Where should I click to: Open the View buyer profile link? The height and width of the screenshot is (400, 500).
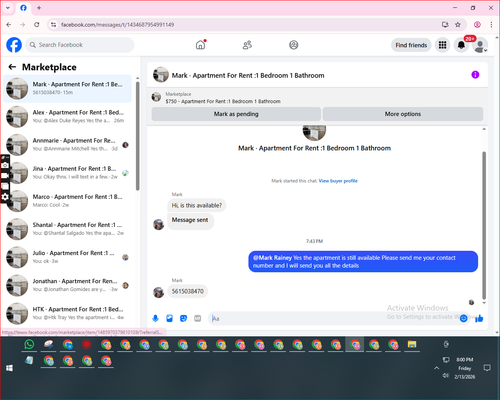pyautogui.click(x=338, y=181)
